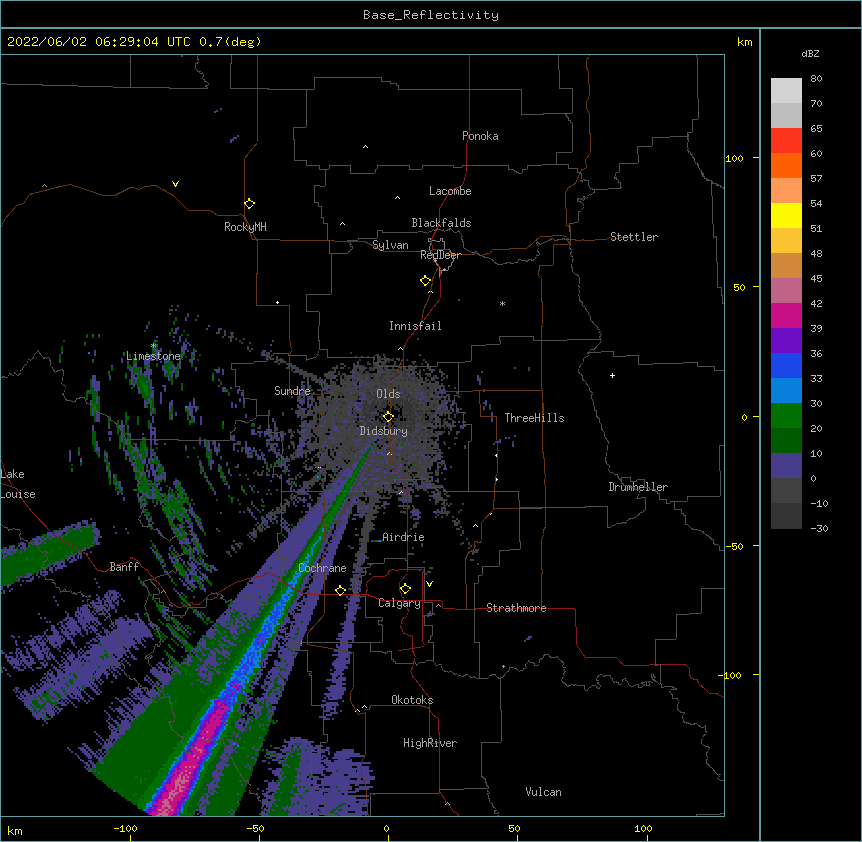This screenshot has height=842, width=862.
Task: Click the white asterisk above Limestone label
Action: point(153,345)
